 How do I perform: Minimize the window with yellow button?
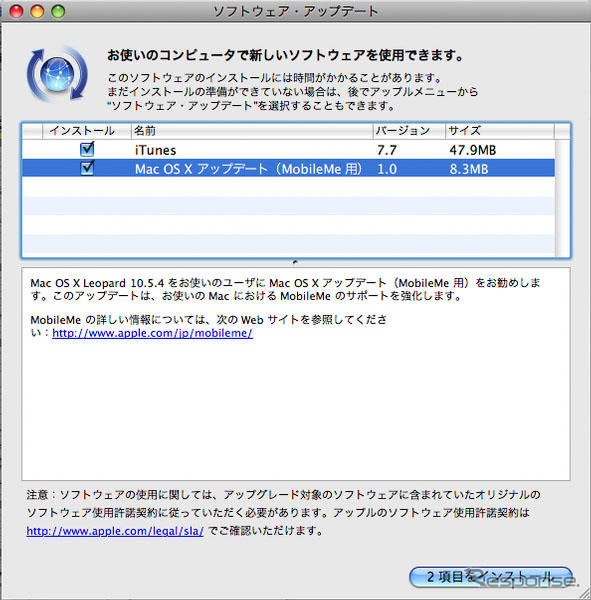(x=37, y=11)
